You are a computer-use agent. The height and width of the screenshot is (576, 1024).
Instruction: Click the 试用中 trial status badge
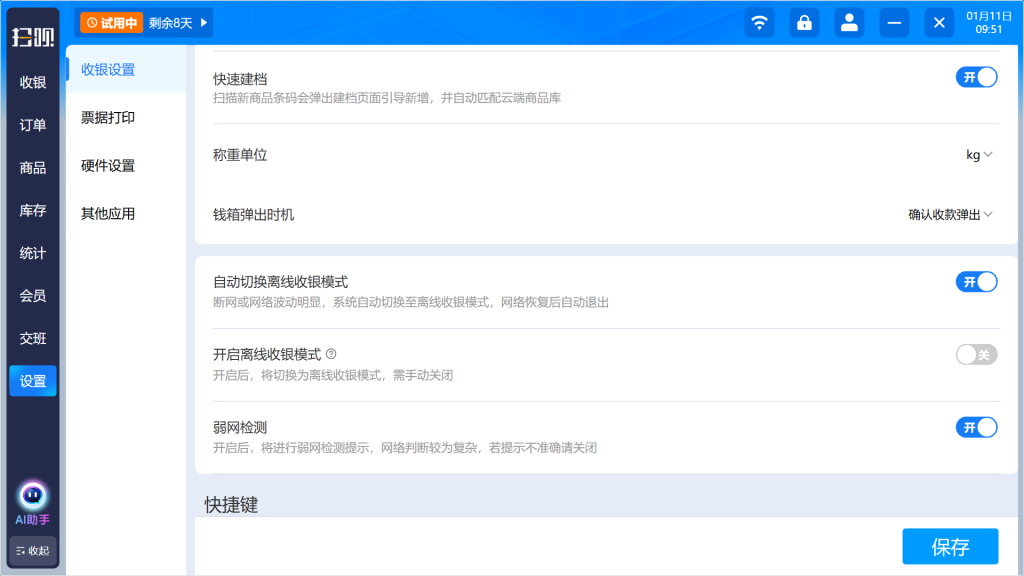point(111,23)
